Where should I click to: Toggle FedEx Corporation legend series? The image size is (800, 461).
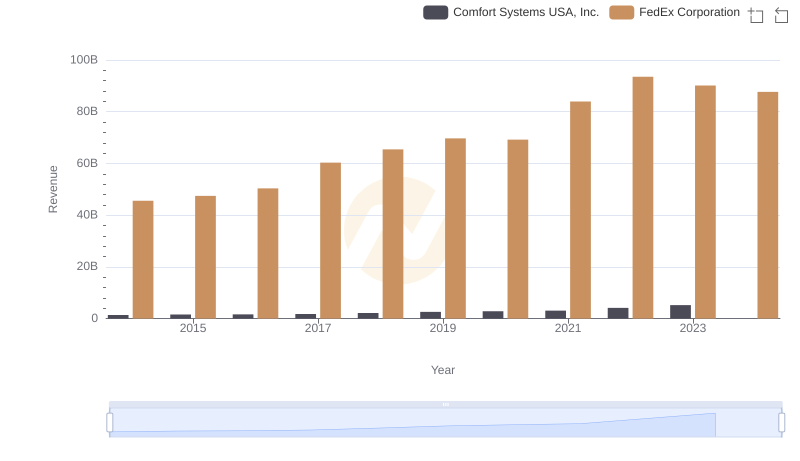coord(674,12)
